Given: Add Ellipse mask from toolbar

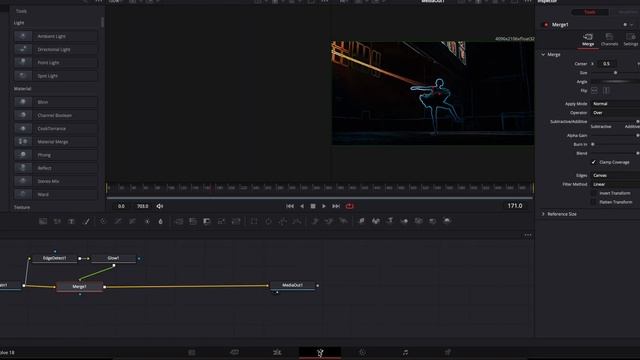Looking at the screenshot, I should point(268,221).
